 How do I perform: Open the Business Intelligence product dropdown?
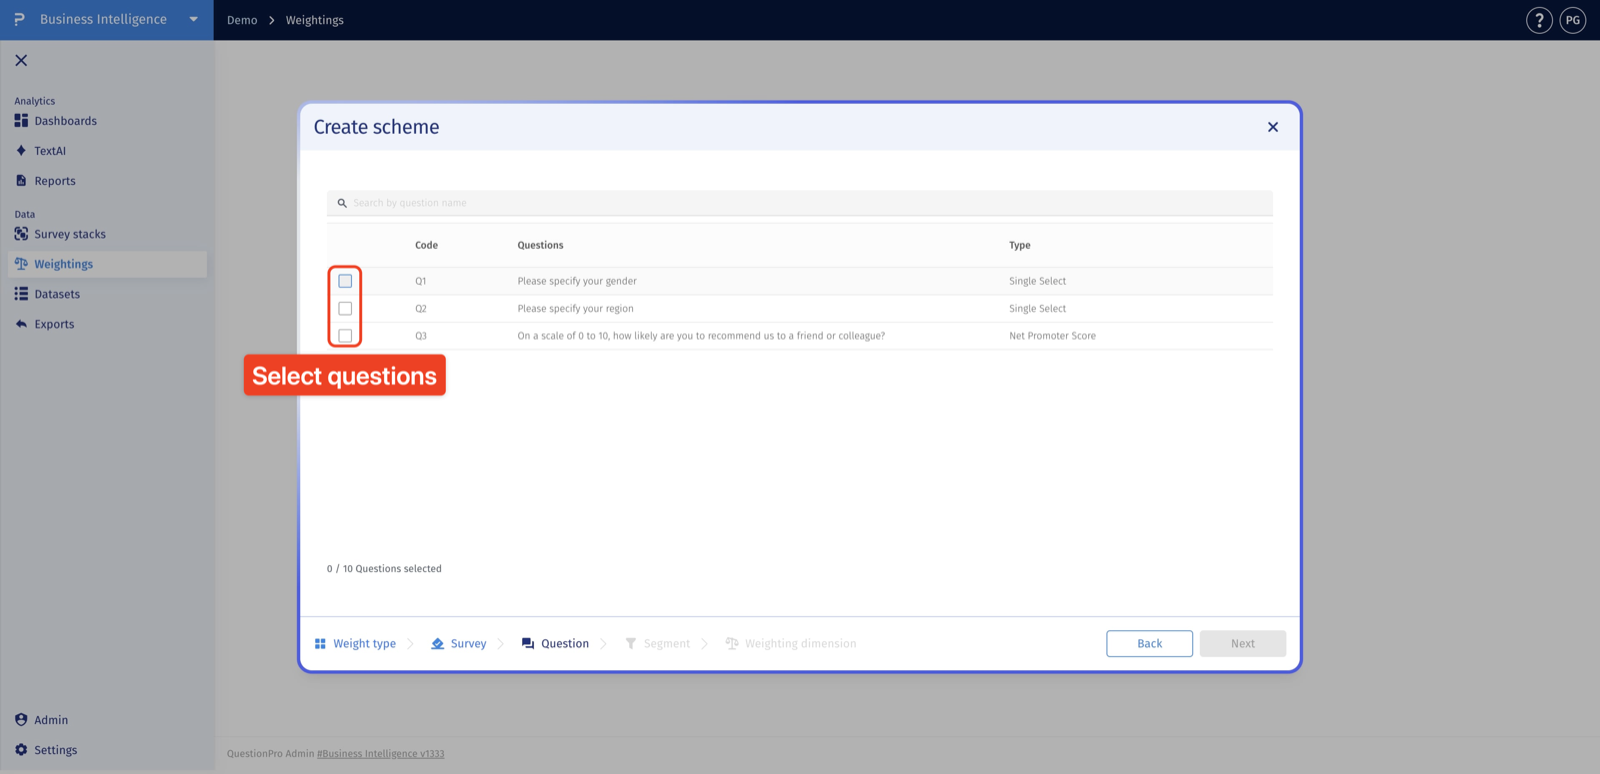194,19
